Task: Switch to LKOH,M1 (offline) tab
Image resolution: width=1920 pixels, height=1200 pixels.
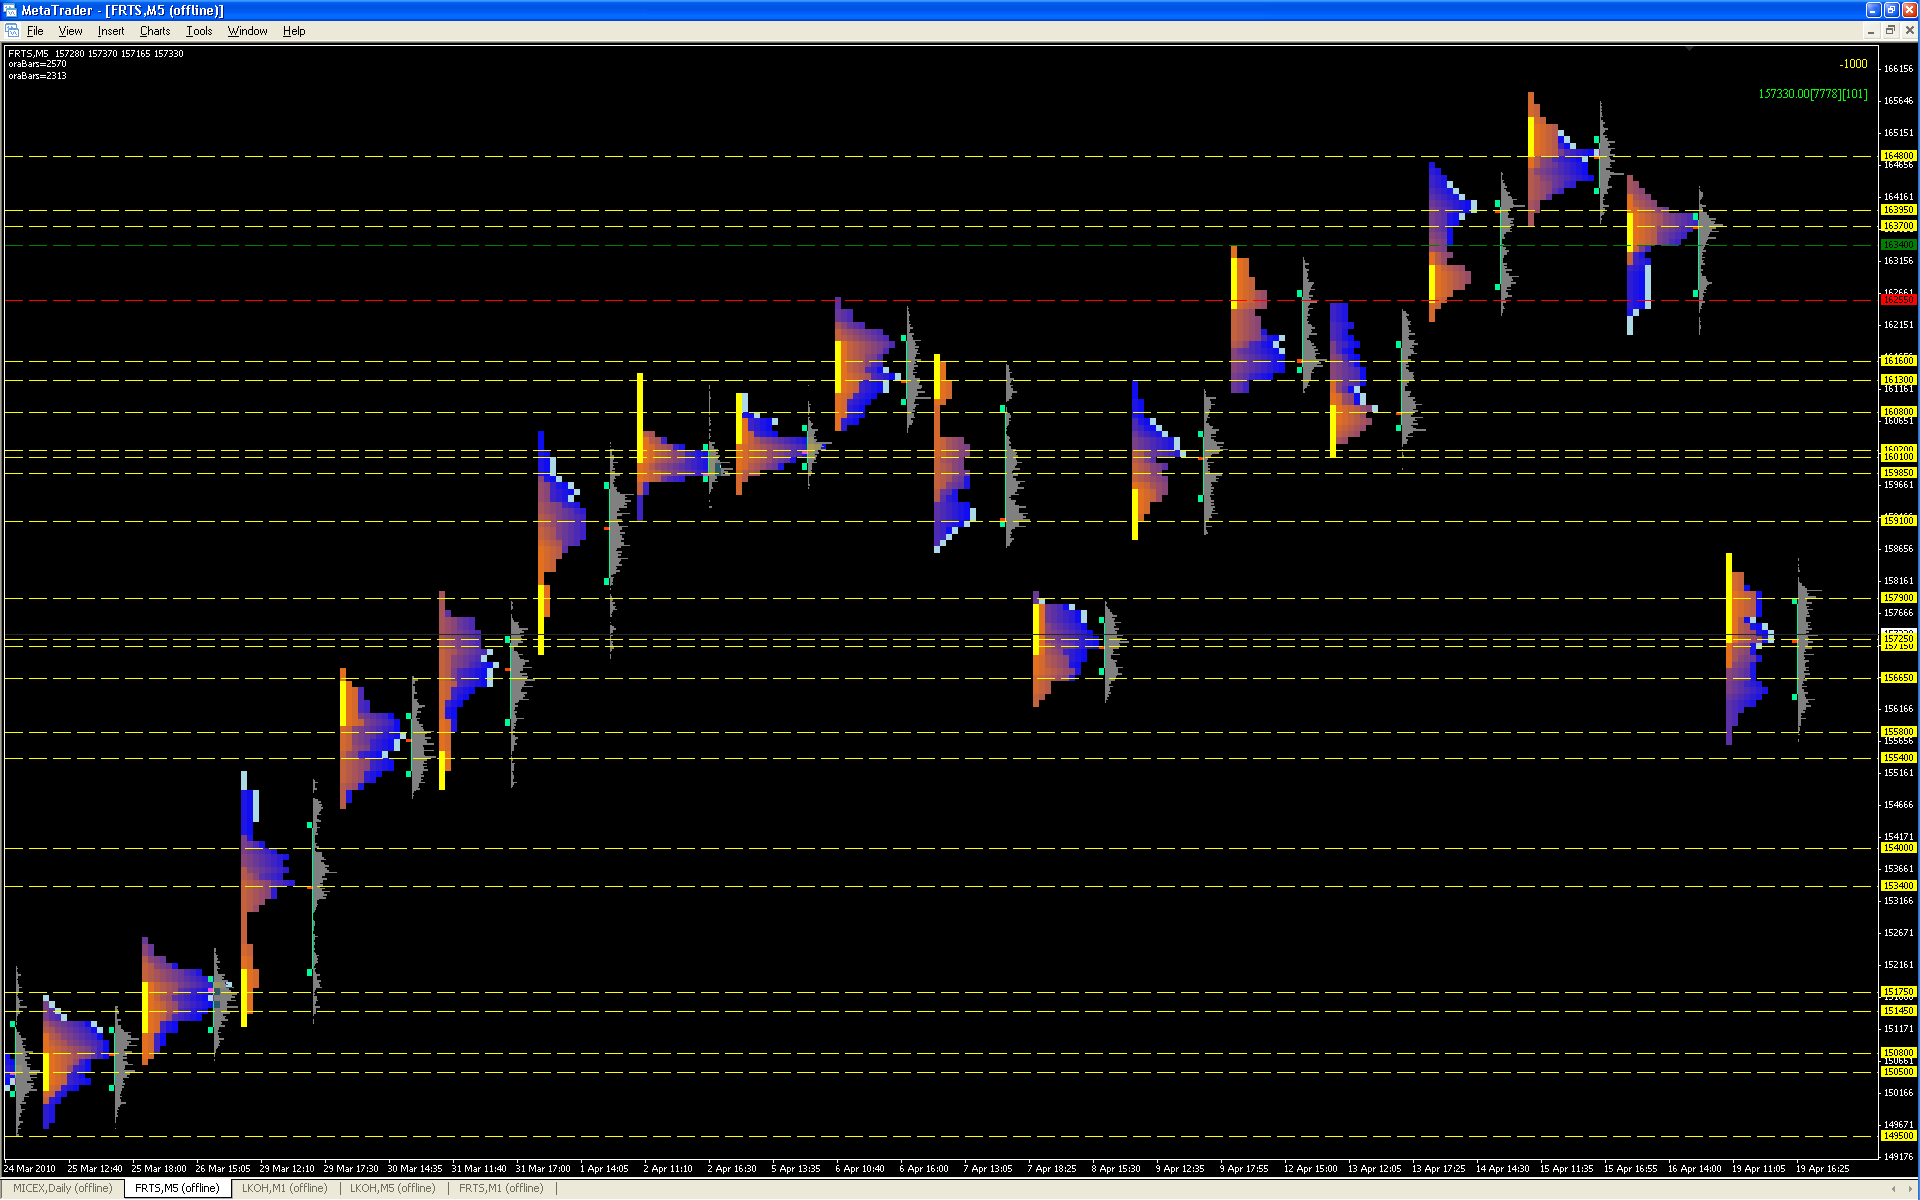Action: pos(284,1188)
